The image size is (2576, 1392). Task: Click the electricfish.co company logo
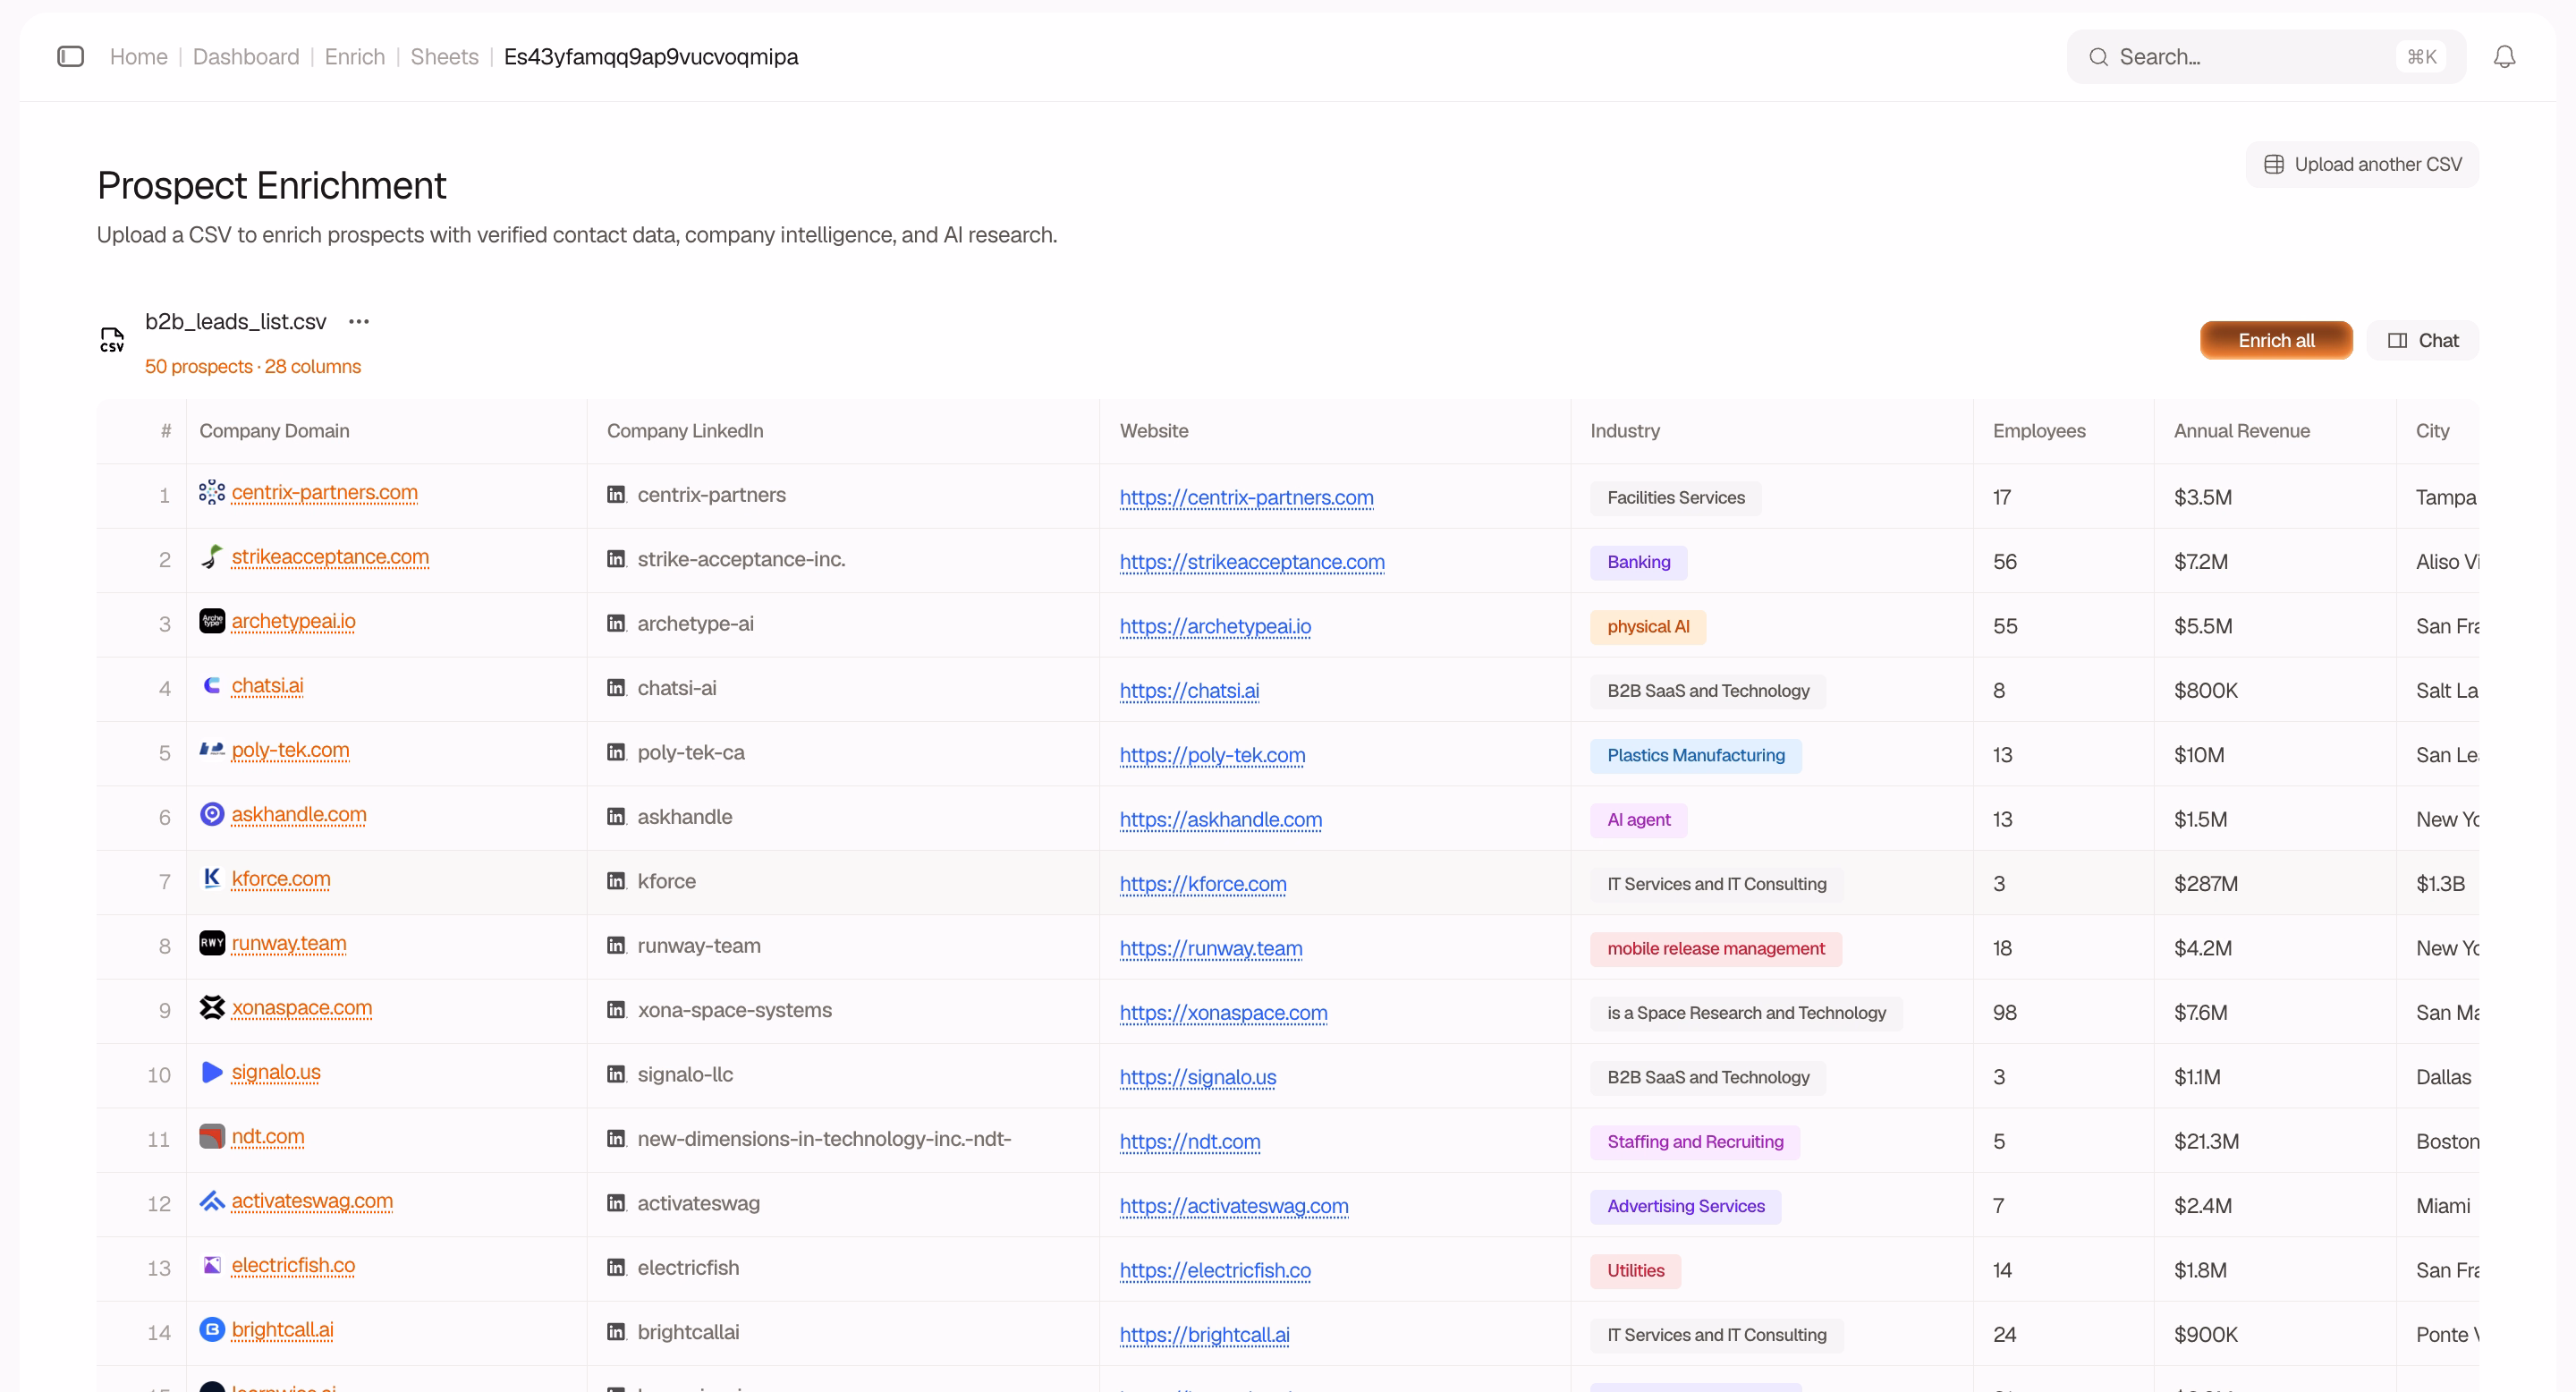point(212,1265)
